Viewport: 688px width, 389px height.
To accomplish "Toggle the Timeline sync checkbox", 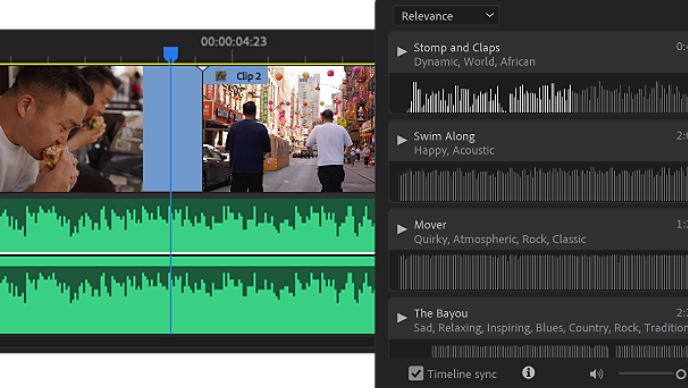I will click(416, 373).
